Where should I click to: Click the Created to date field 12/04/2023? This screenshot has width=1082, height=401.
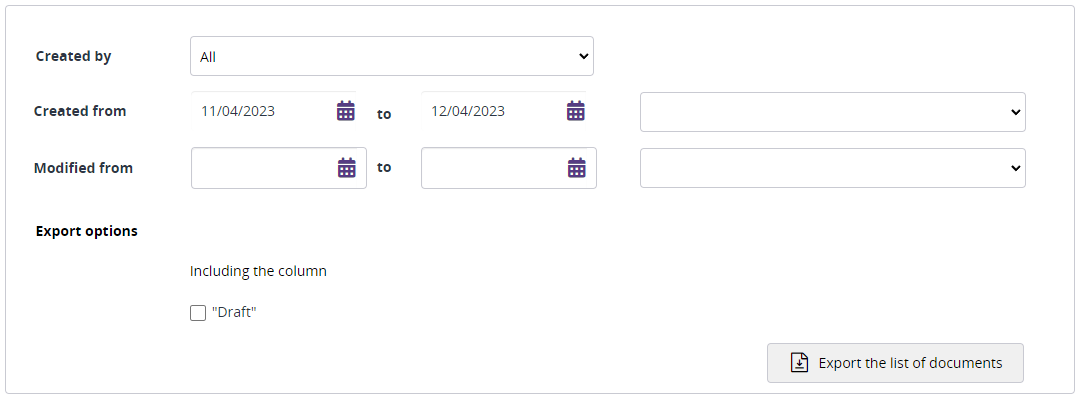click(490, 111)
